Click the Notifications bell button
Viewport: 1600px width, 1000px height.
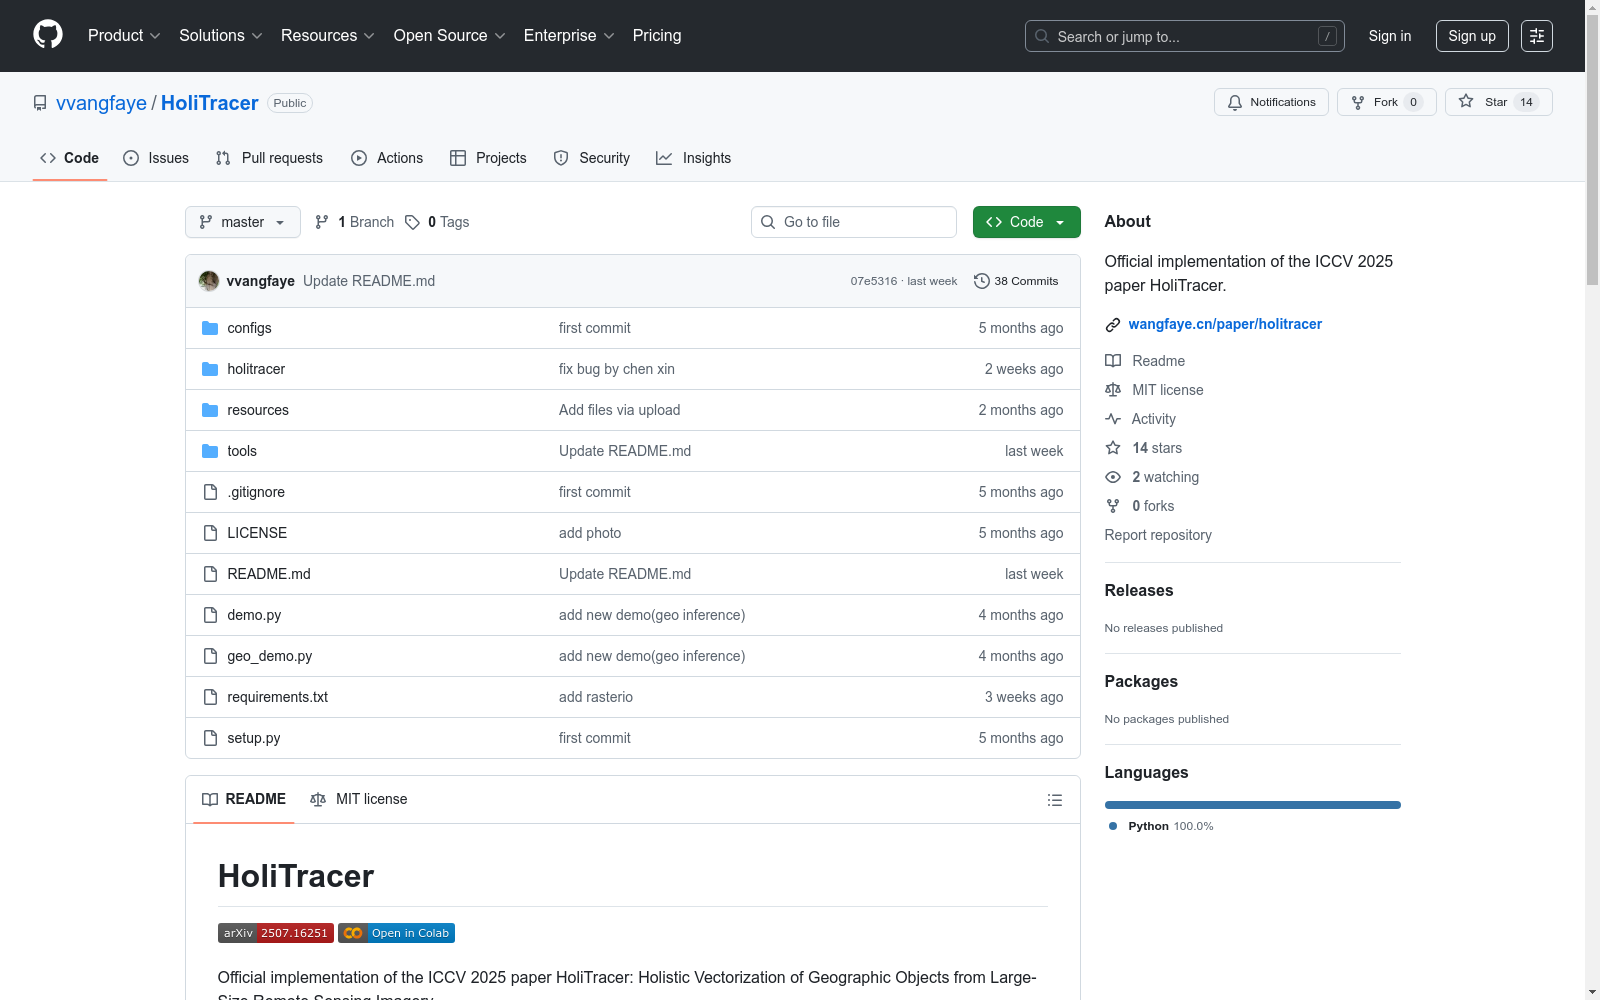coord(1271,102)
